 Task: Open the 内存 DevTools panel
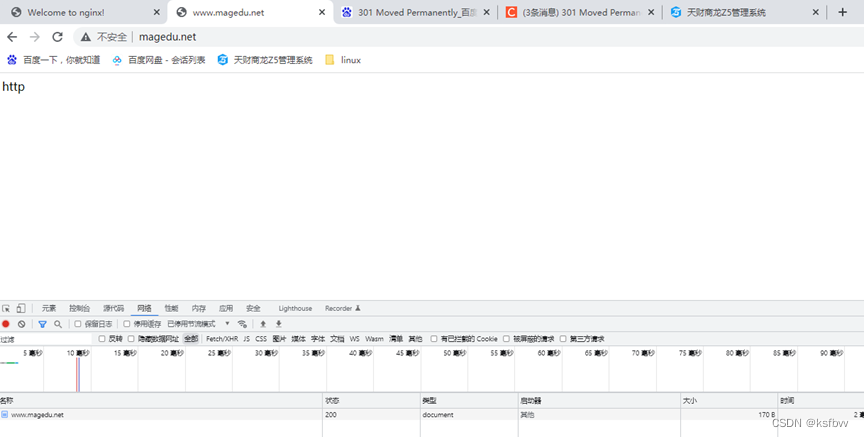pos(199,309)
